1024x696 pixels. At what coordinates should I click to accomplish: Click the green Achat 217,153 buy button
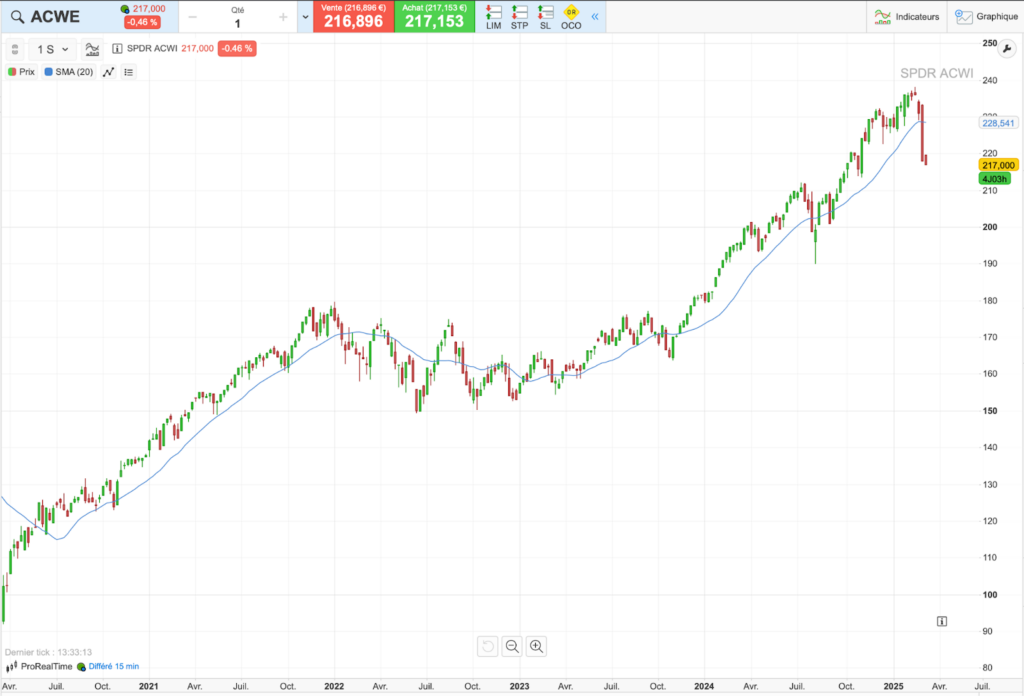[434, 16]
